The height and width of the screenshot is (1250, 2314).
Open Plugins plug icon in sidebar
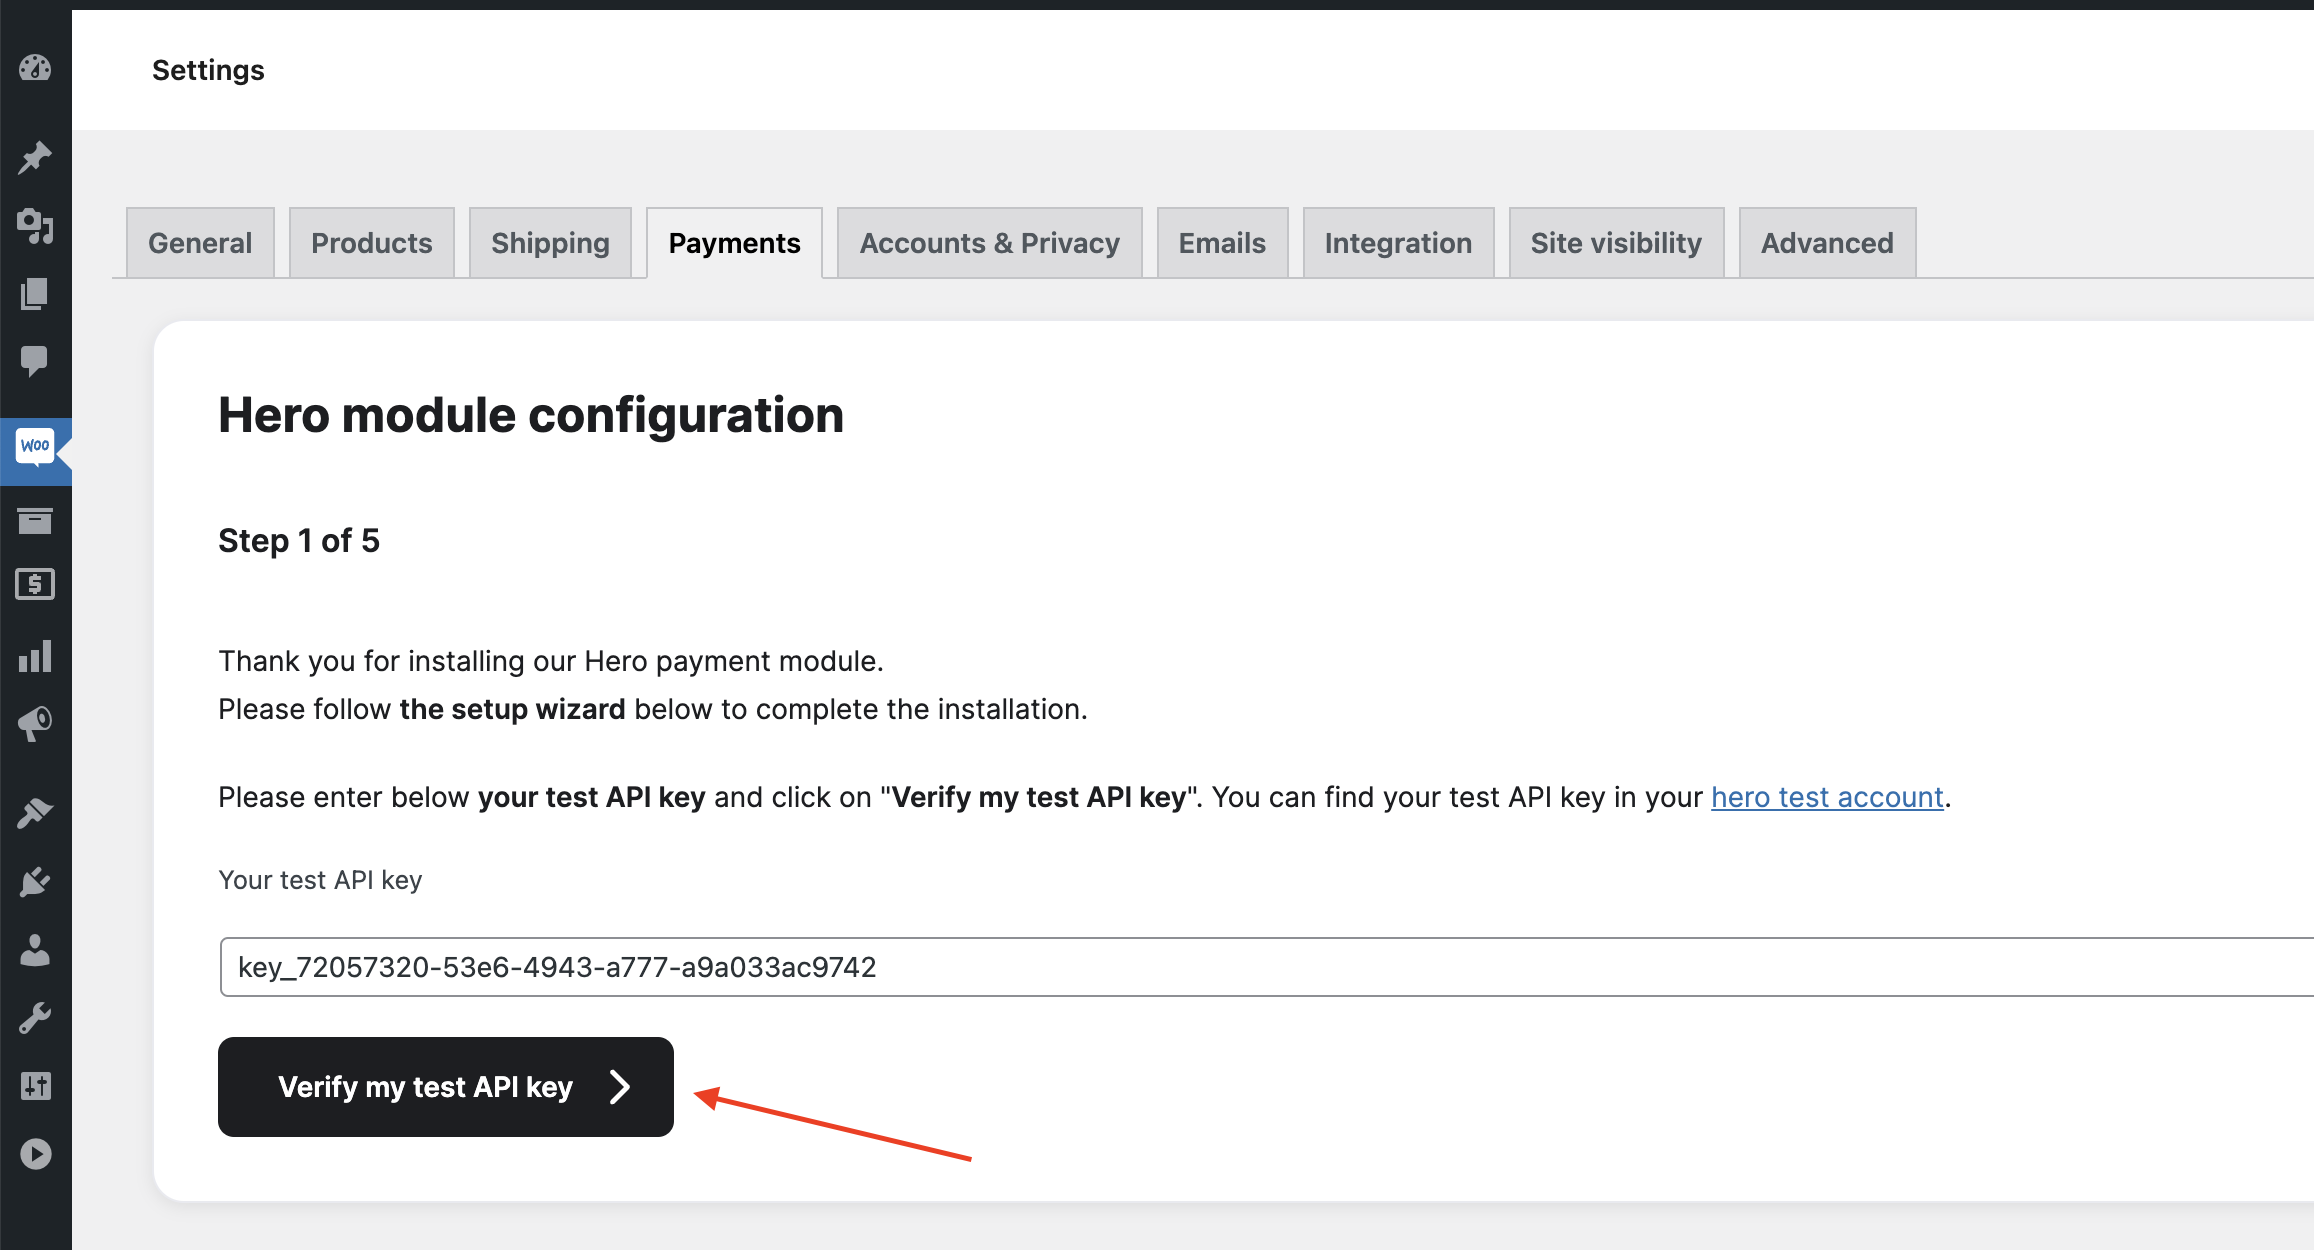[x=35, y=882]
